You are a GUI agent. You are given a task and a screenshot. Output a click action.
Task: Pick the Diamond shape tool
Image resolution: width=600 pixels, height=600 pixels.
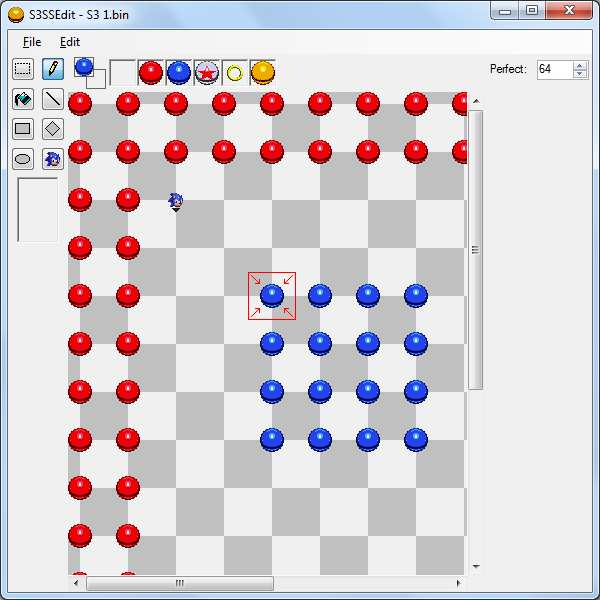(x=53, y=129)
